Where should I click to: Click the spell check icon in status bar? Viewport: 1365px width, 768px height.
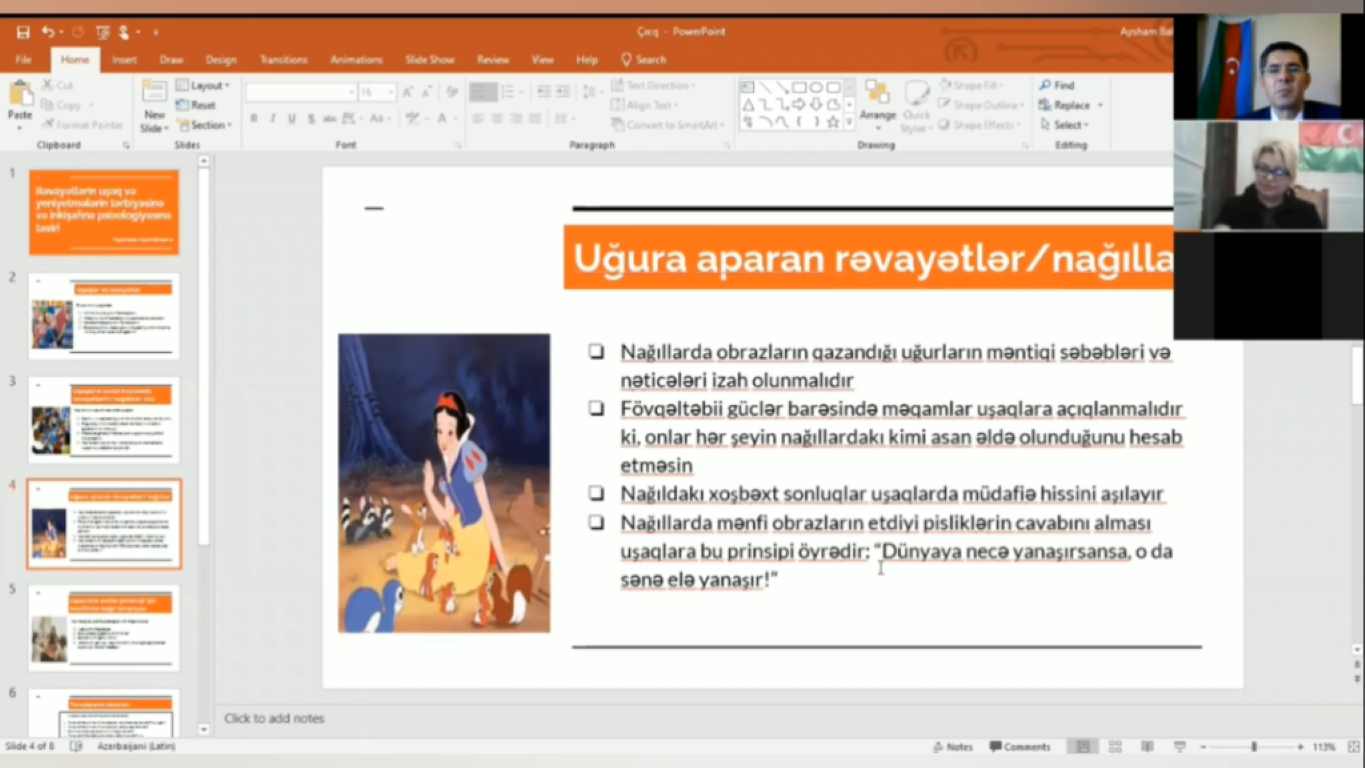point(76,747)
